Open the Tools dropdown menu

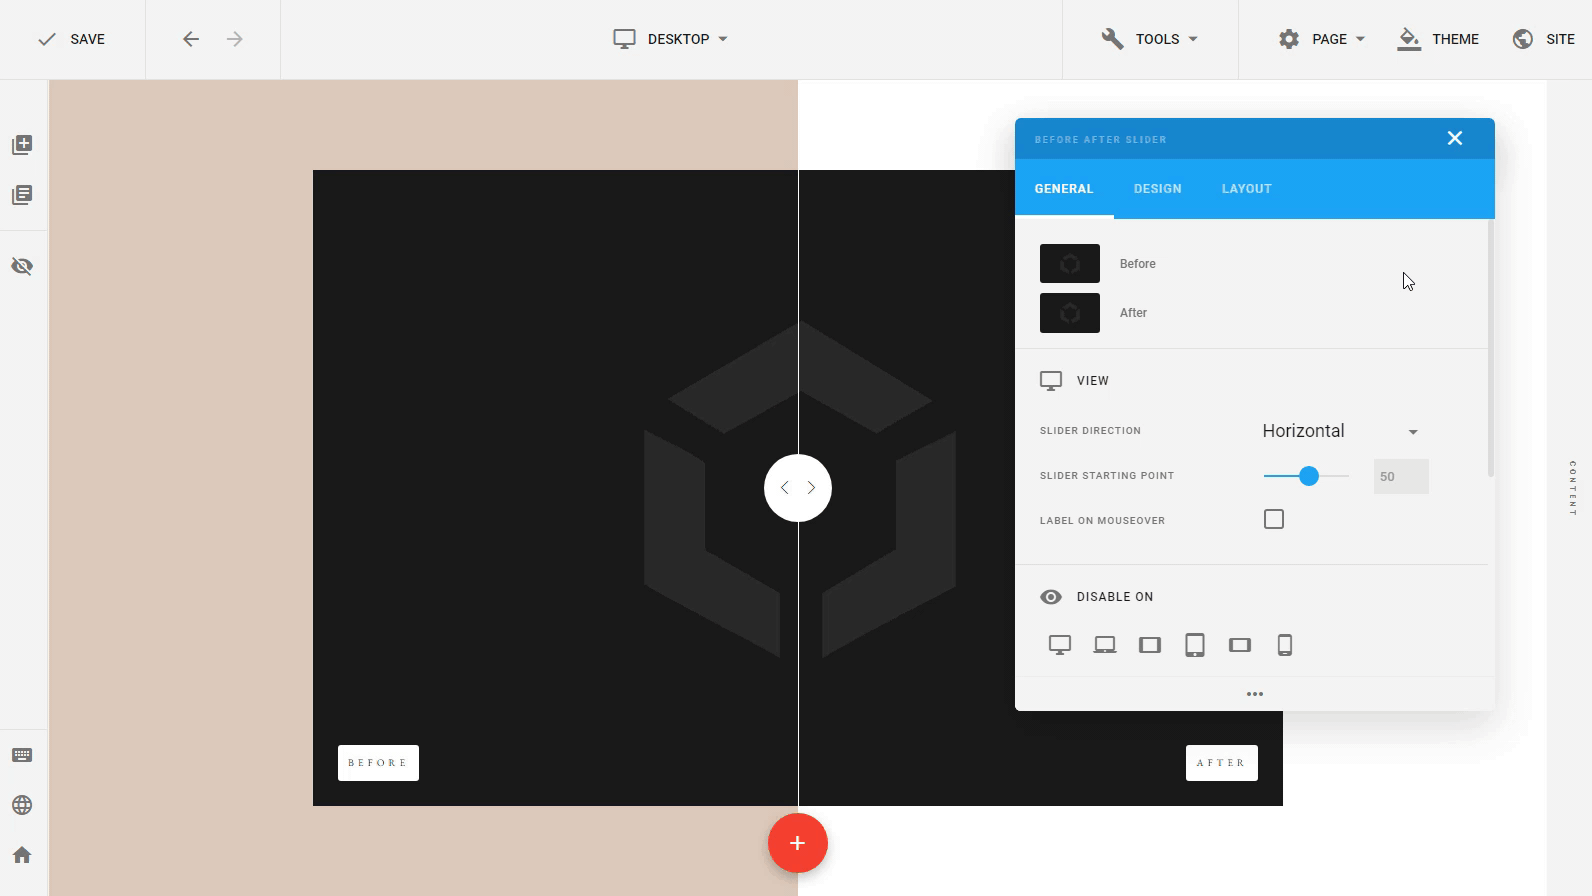[1150, 39]
